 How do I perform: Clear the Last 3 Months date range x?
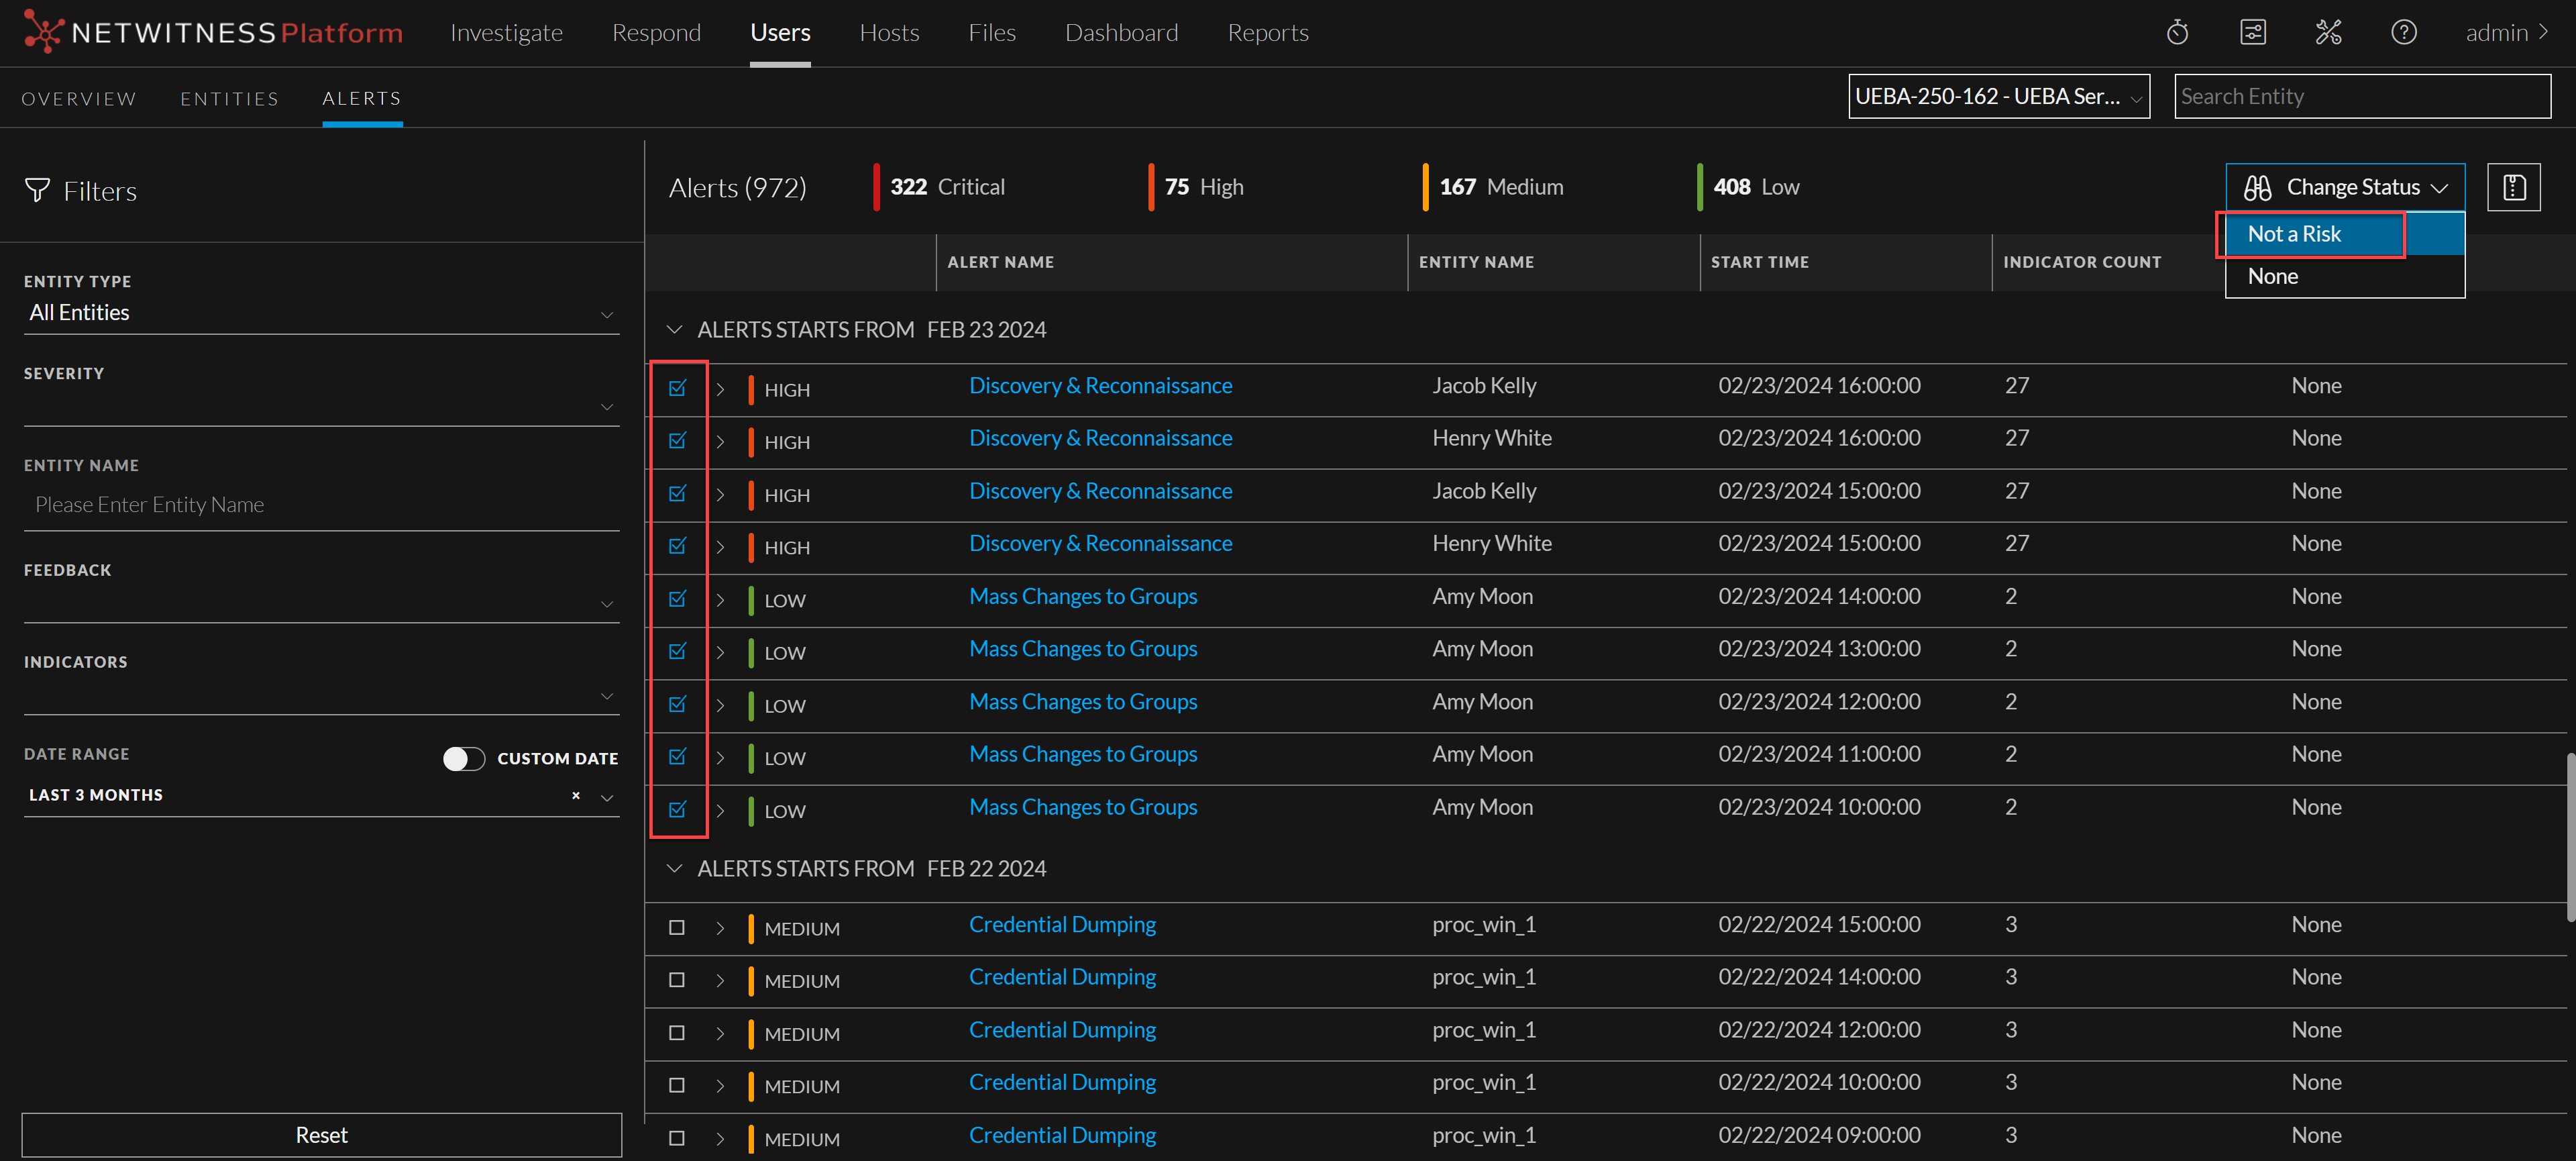576,796
